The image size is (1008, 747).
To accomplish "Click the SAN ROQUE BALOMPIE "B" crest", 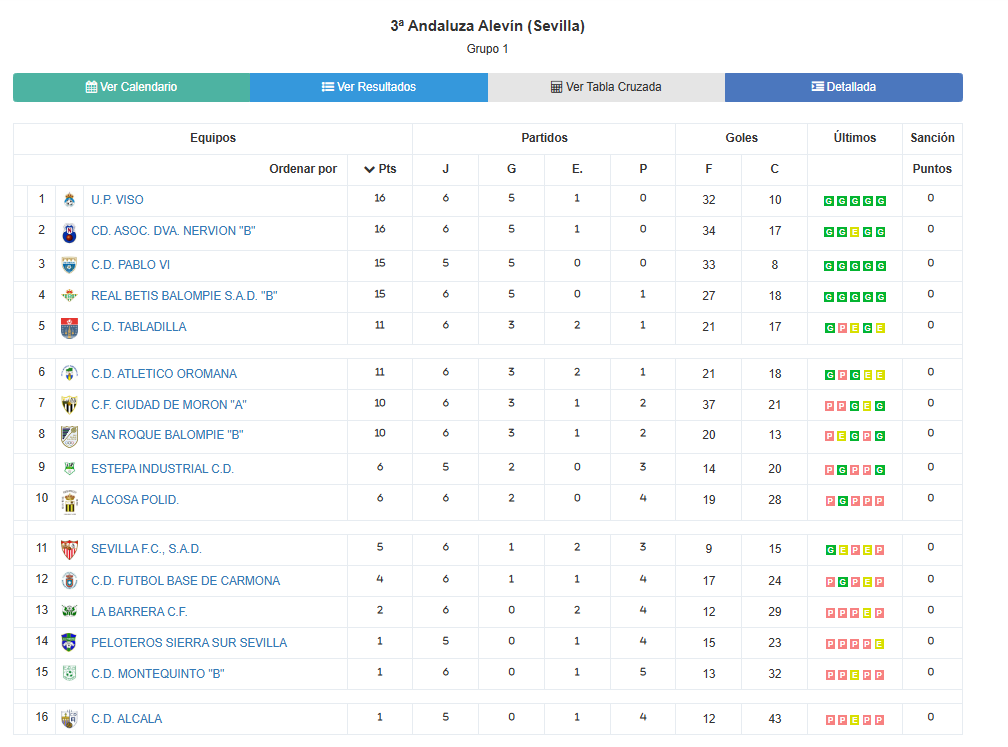I will (x=69, y=436).
